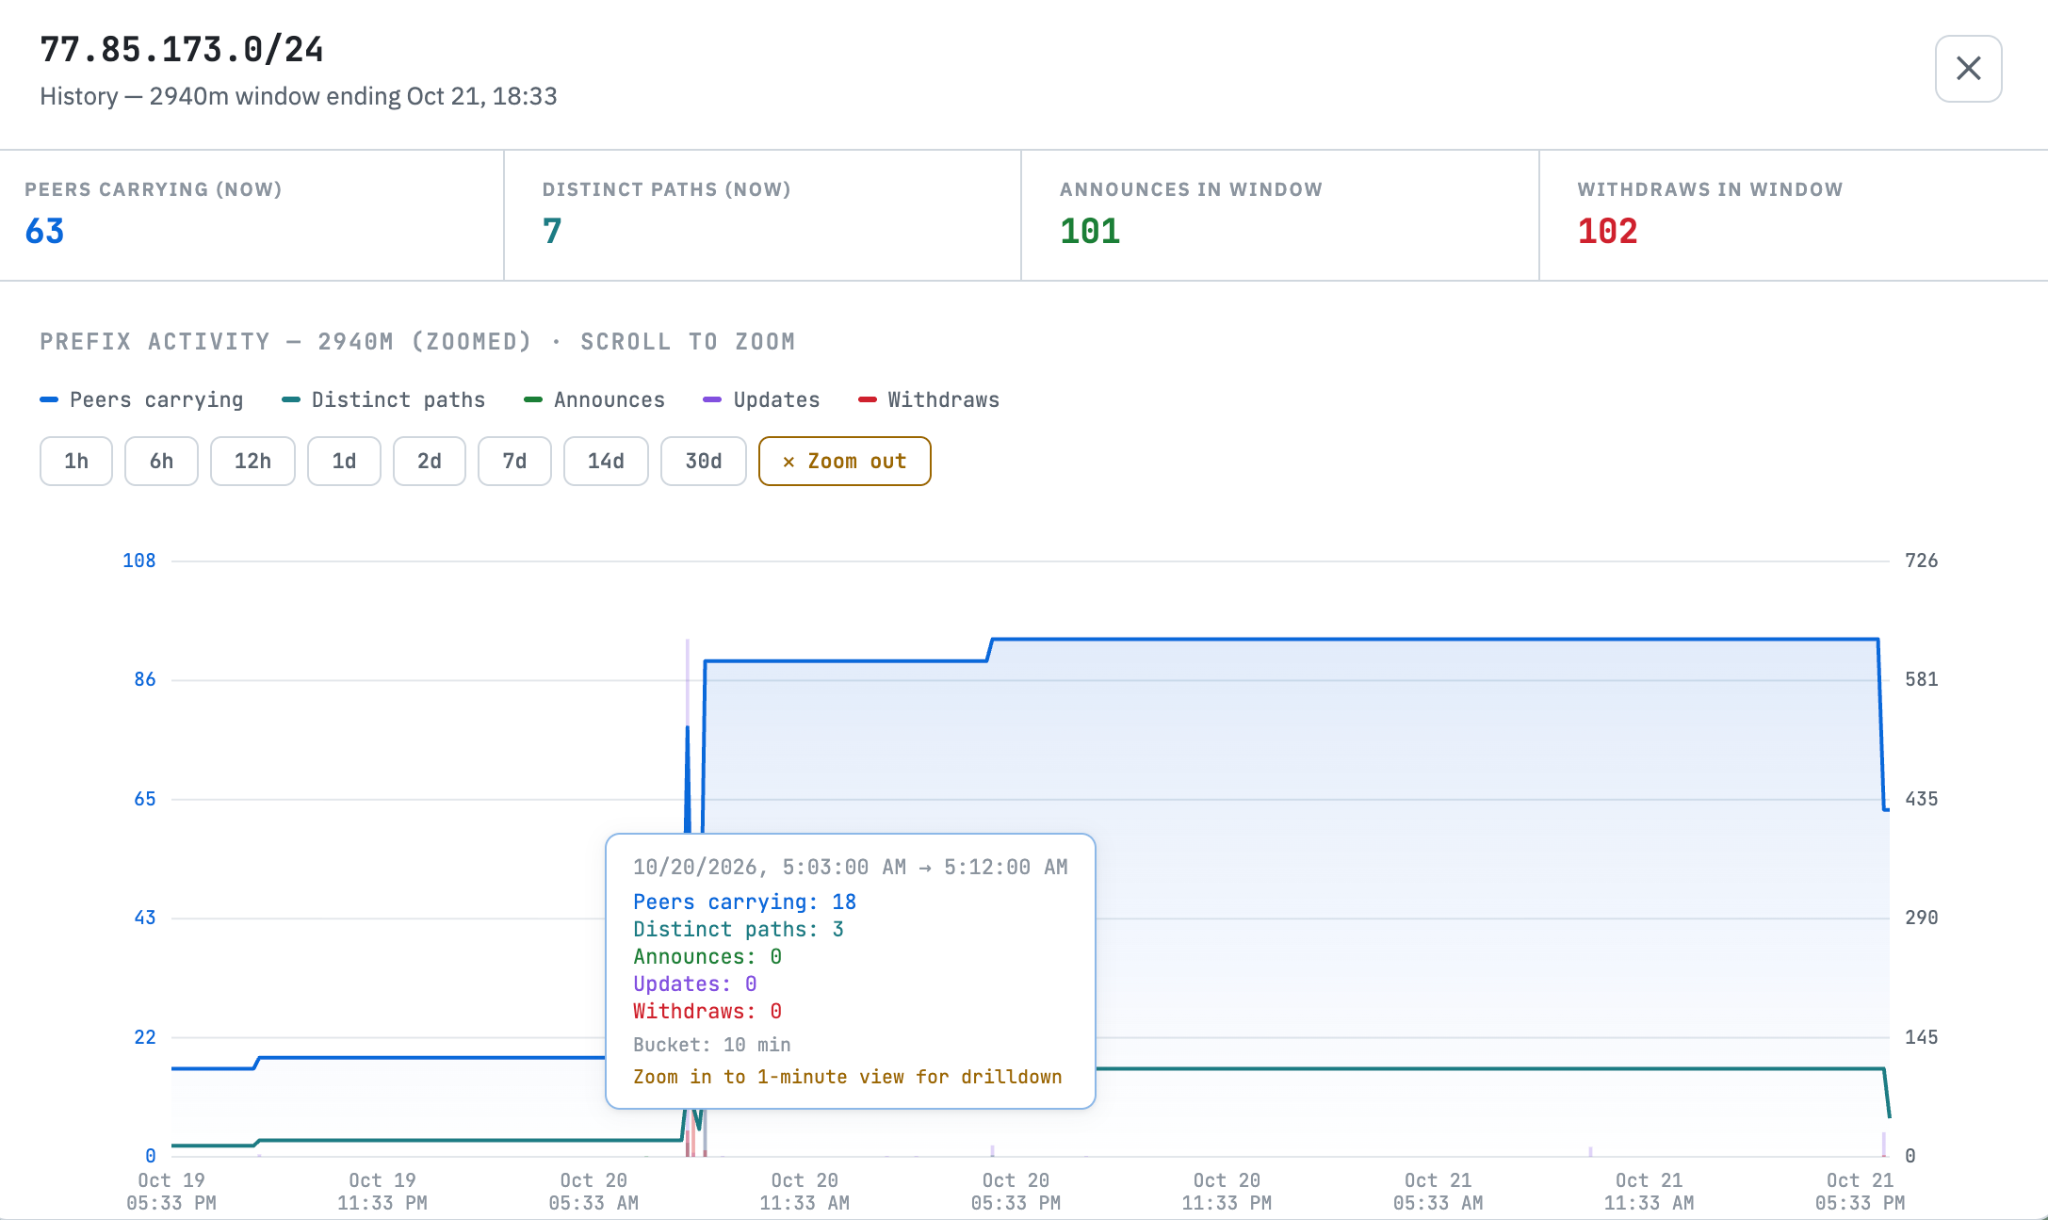Click the Zoom out button
This screenshot has width=2048, height=1220.
coord(845,461)
